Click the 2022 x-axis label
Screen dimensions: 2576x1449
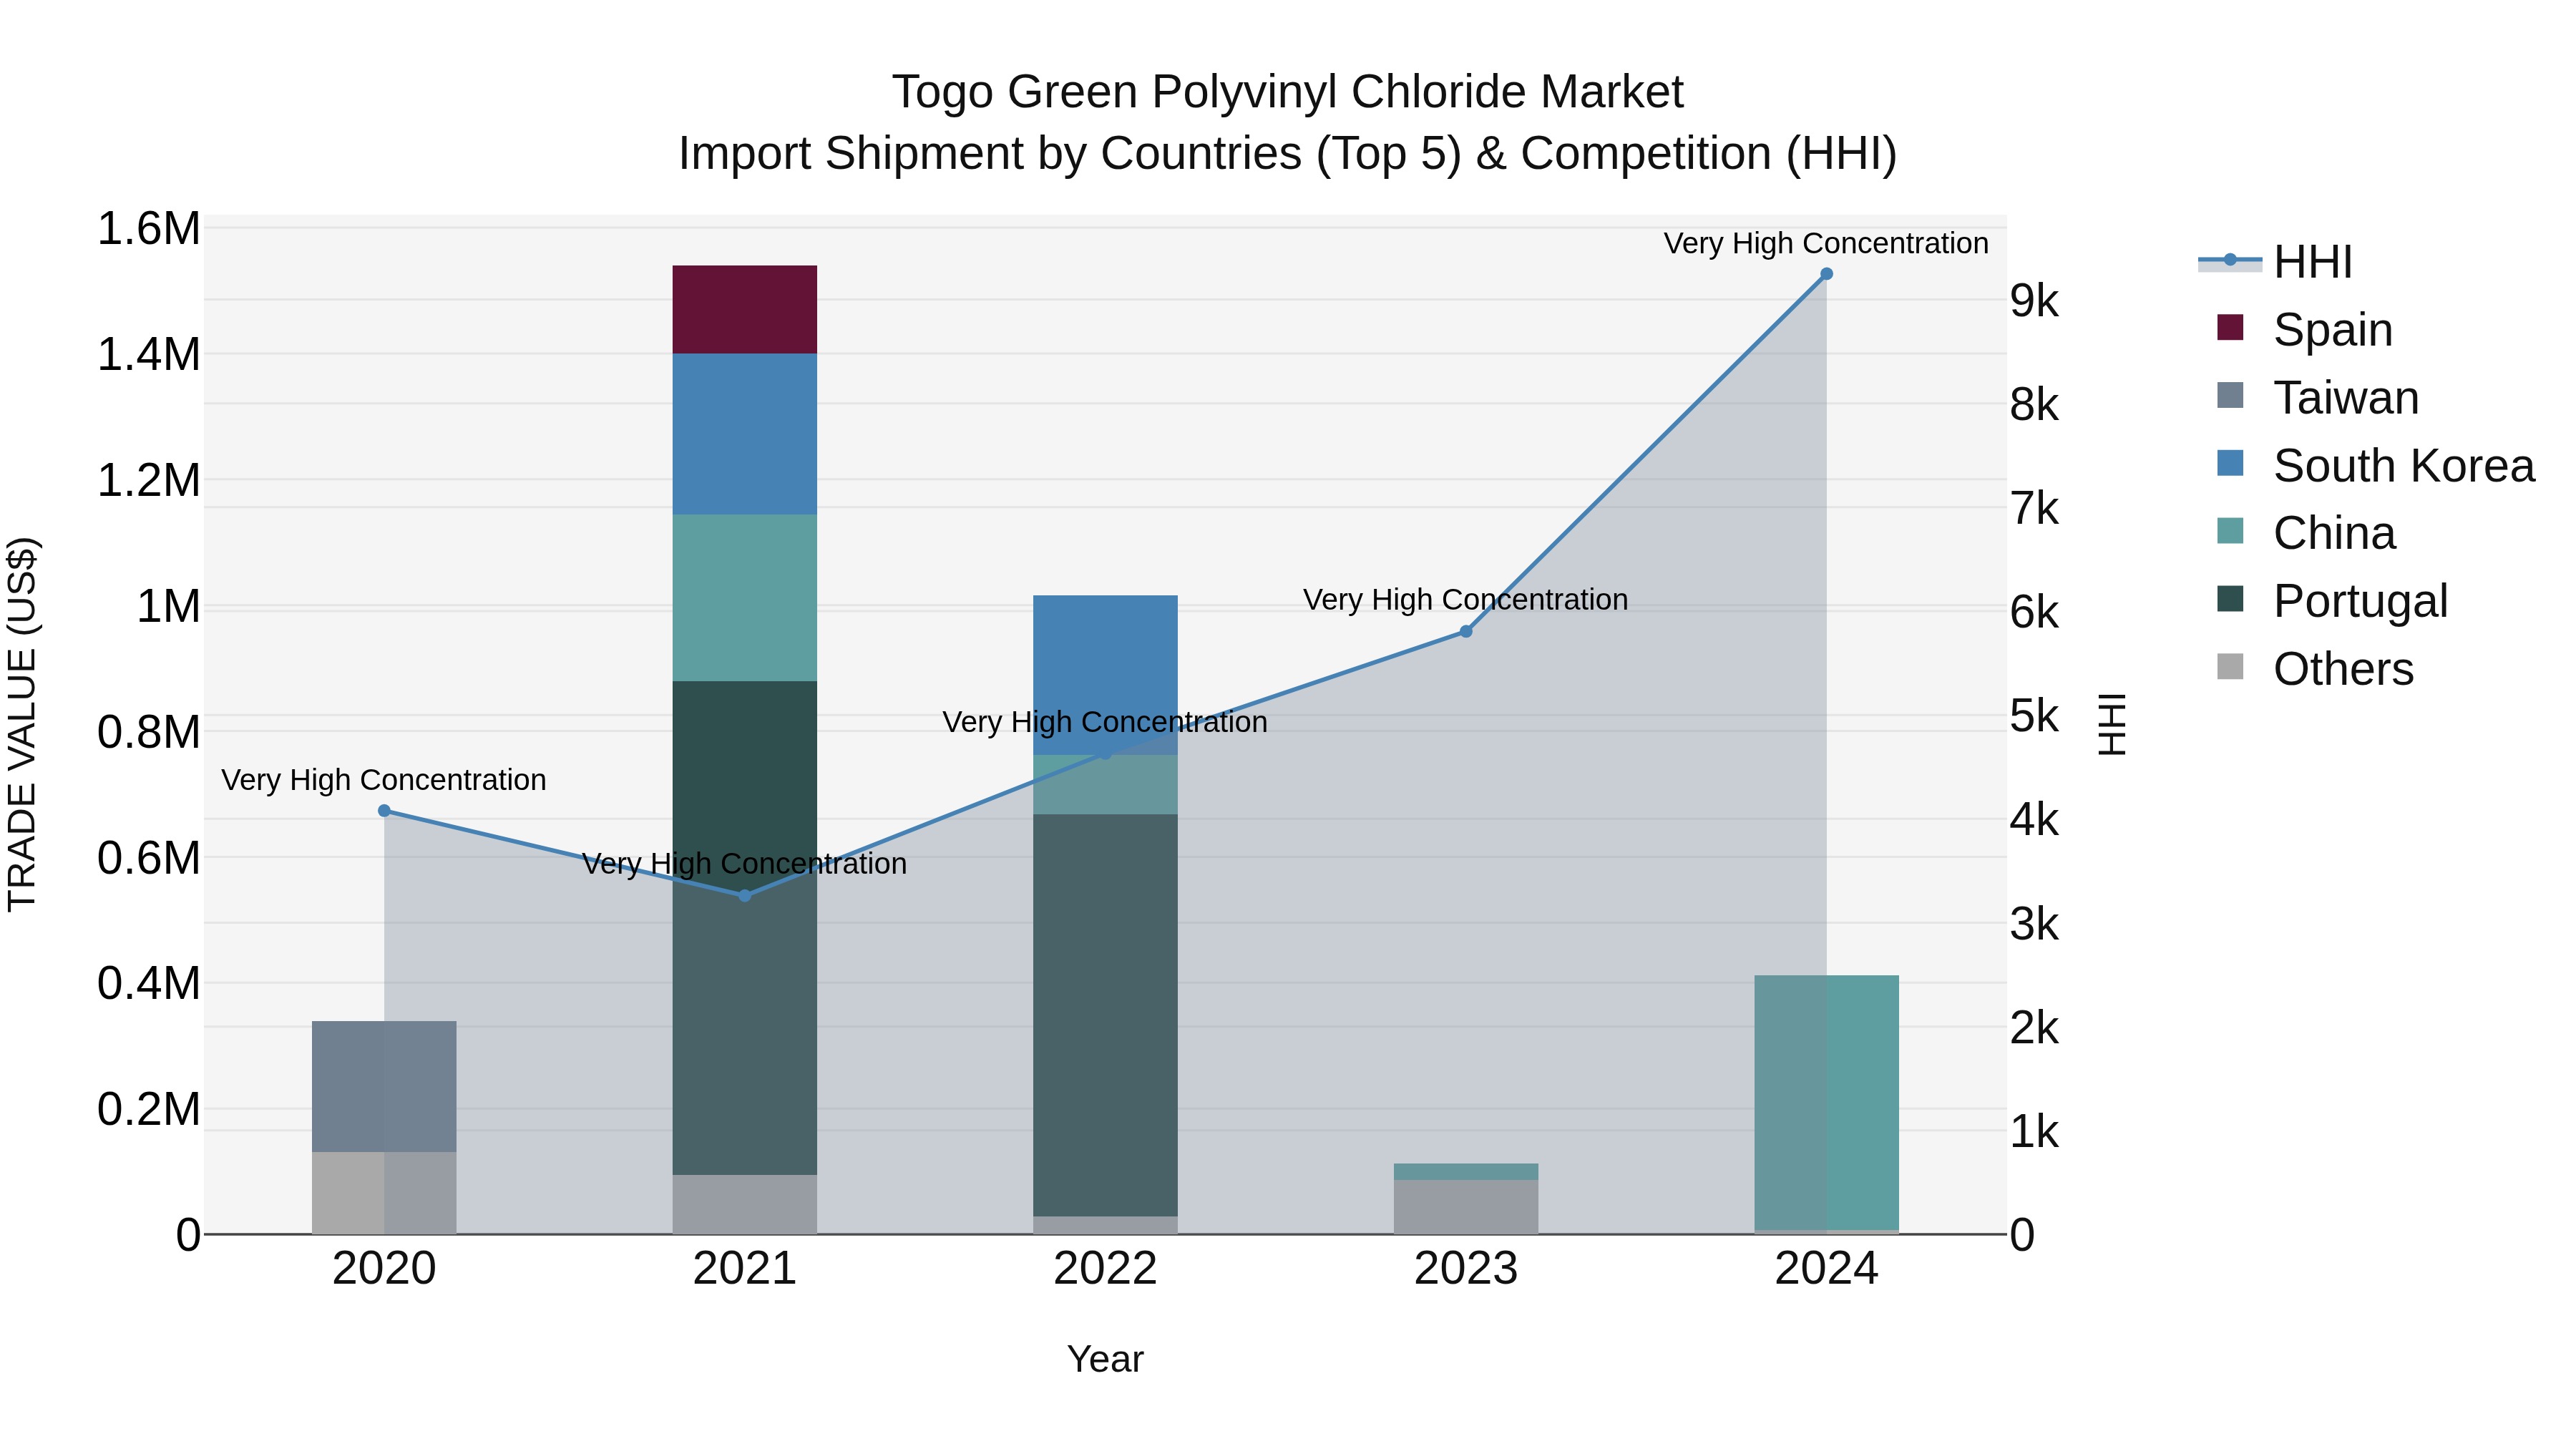pos(1105,1269)
